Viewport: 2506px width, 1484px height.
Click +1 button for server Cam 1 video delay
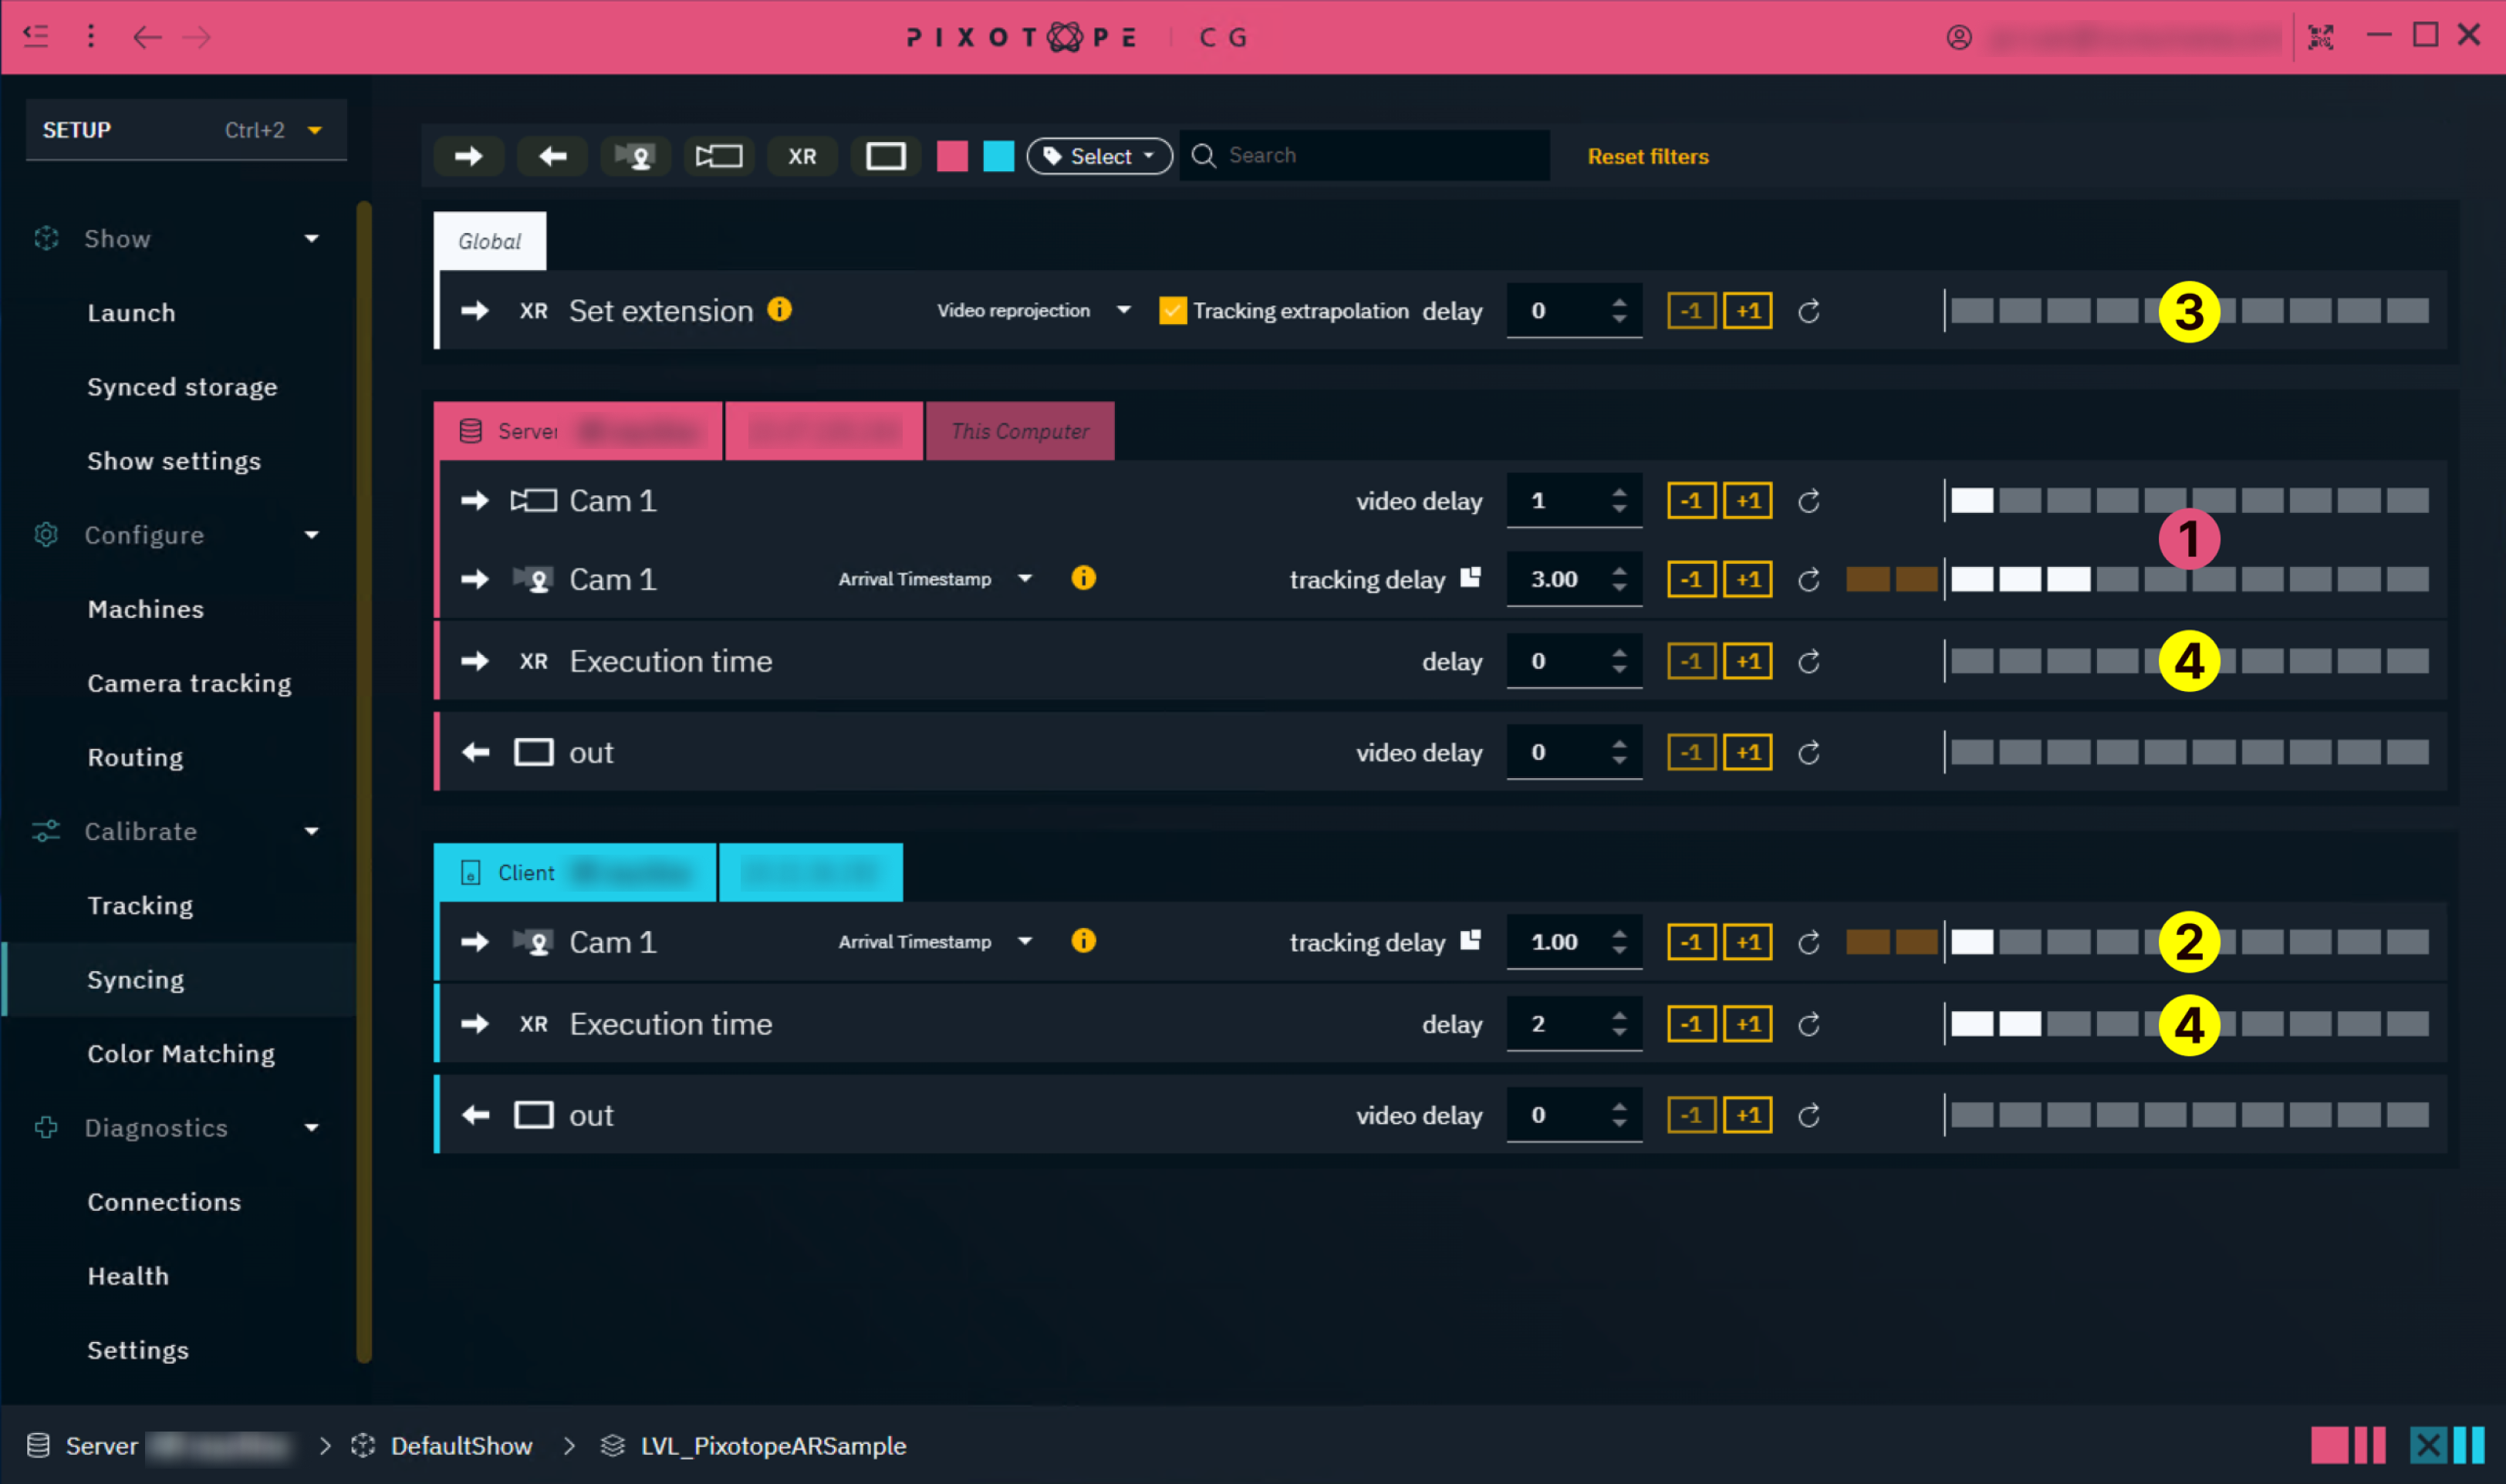(x=1747, y=500)
